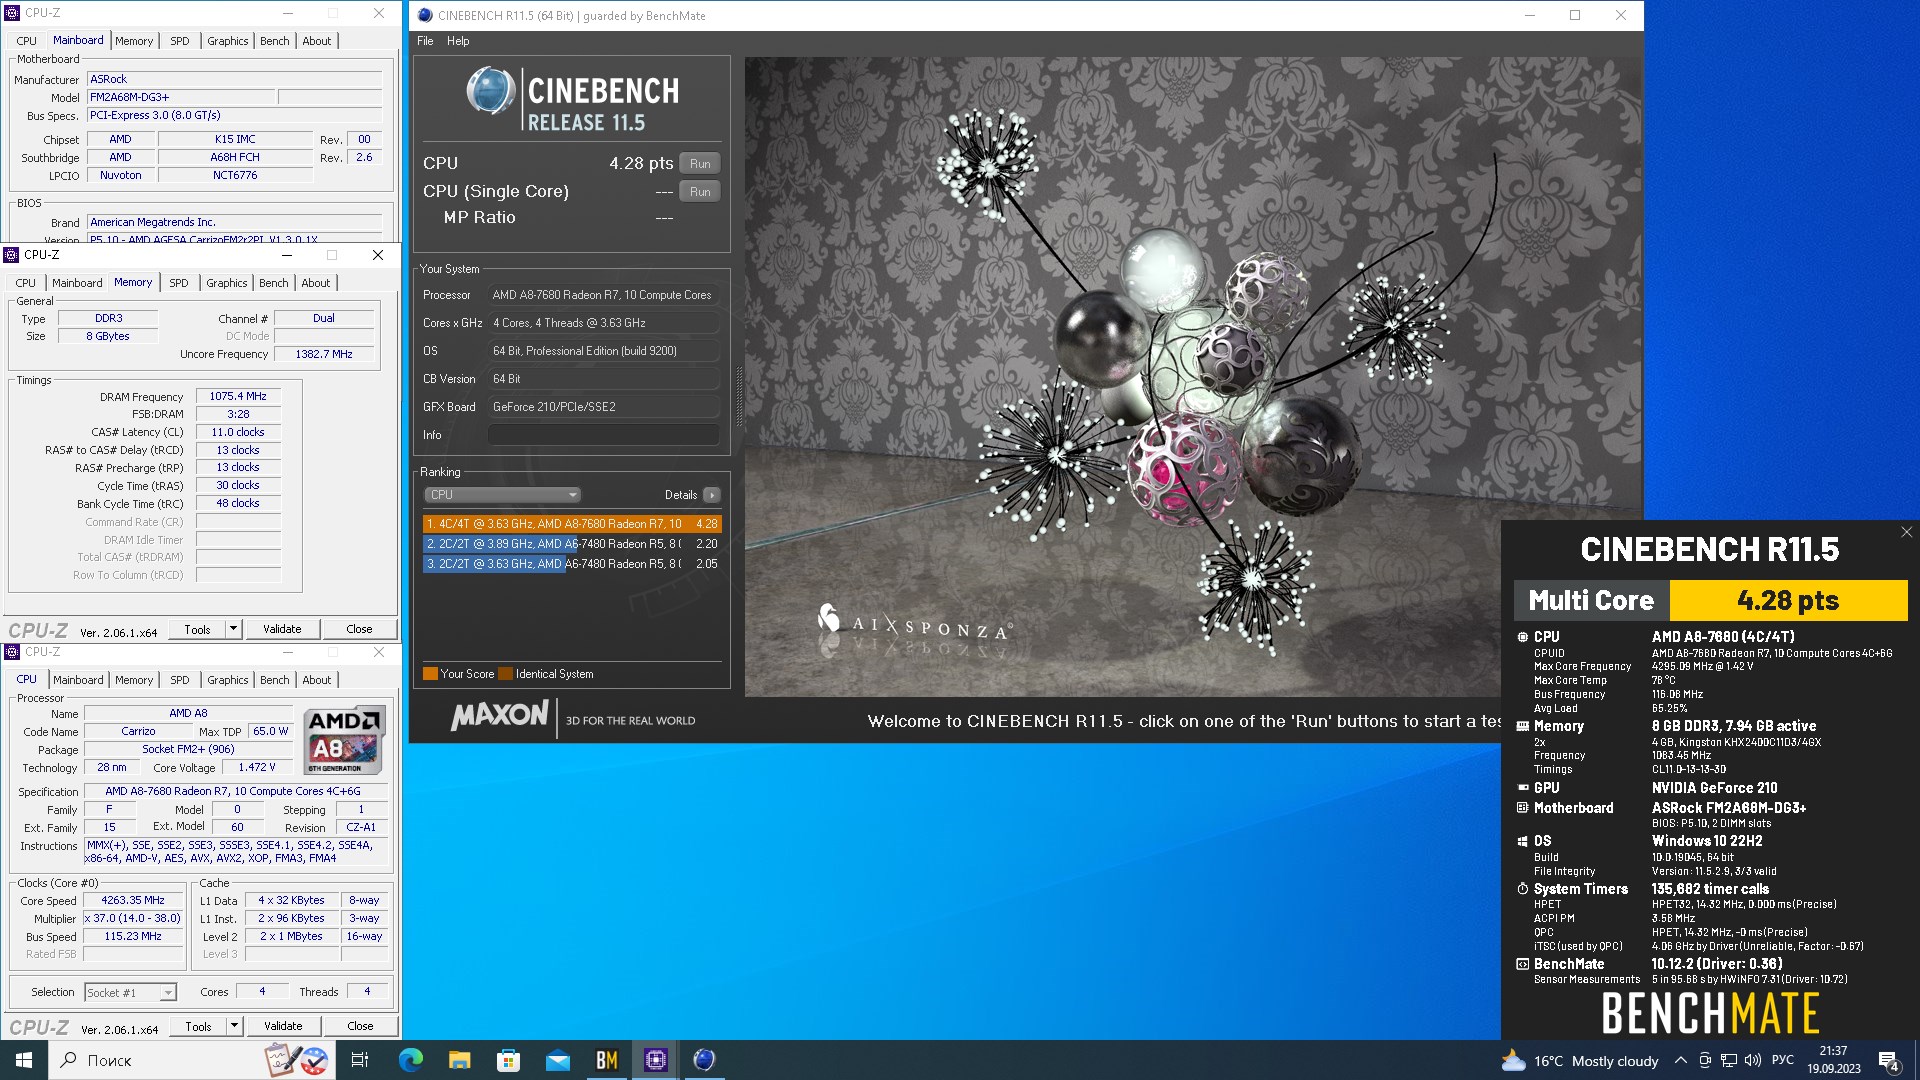Click the Cinebench globe logo icon
This screenshot has height=1080, width=1920.
click(491, 92)
